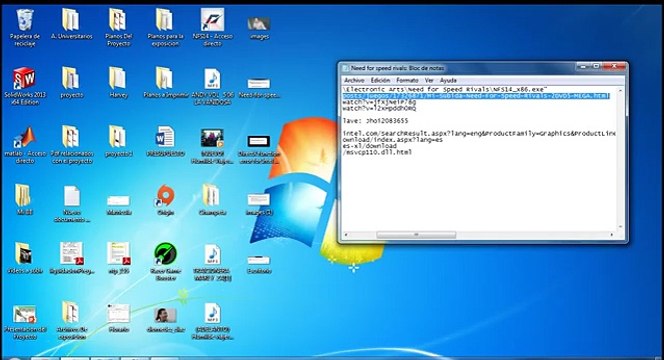This screenshot has height=360, width=664.
Task: Select the ANDY VOL MP3 audio file
Action: pyautogui.click(x=213, y=86)
